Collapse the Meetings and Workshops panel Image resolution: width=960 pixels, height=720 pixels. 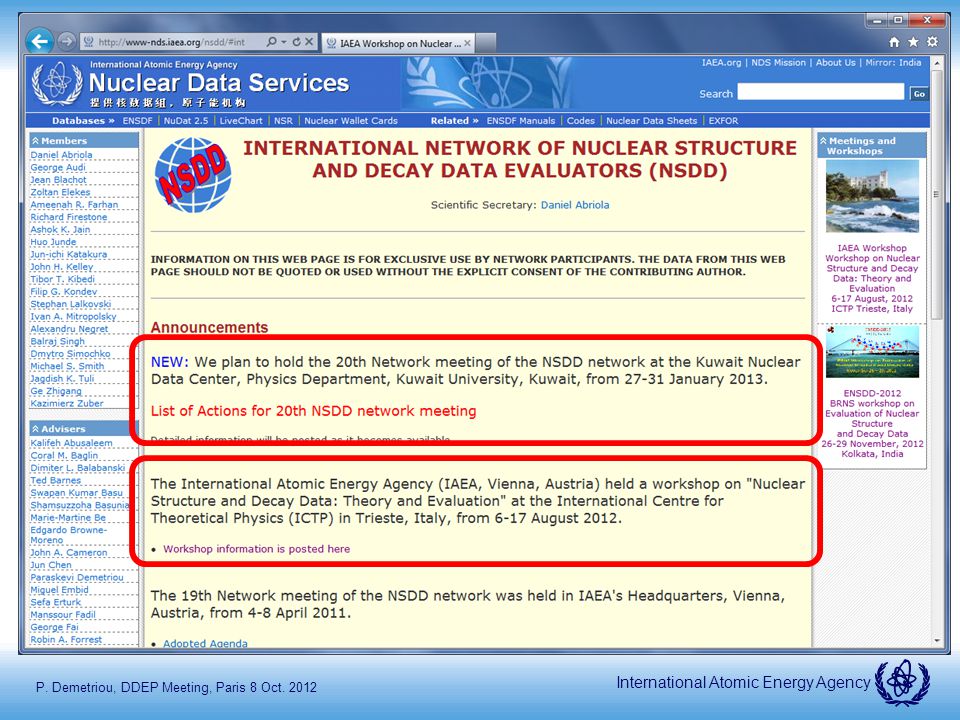872,146
